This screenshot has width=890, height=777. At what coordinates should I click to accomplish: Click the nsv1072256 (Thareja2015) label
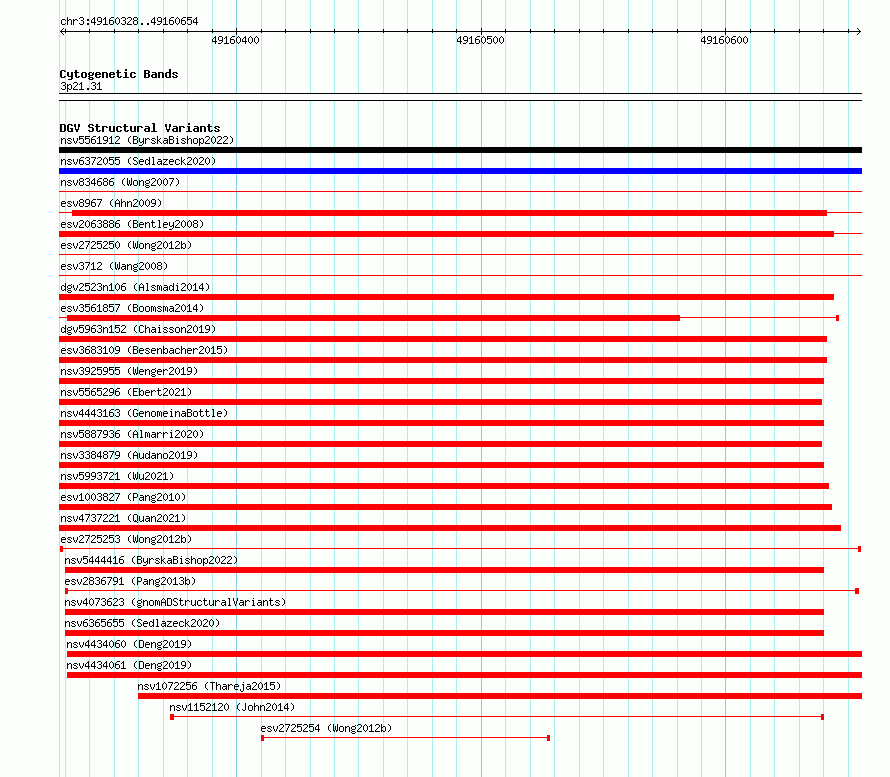pos(209,686)
